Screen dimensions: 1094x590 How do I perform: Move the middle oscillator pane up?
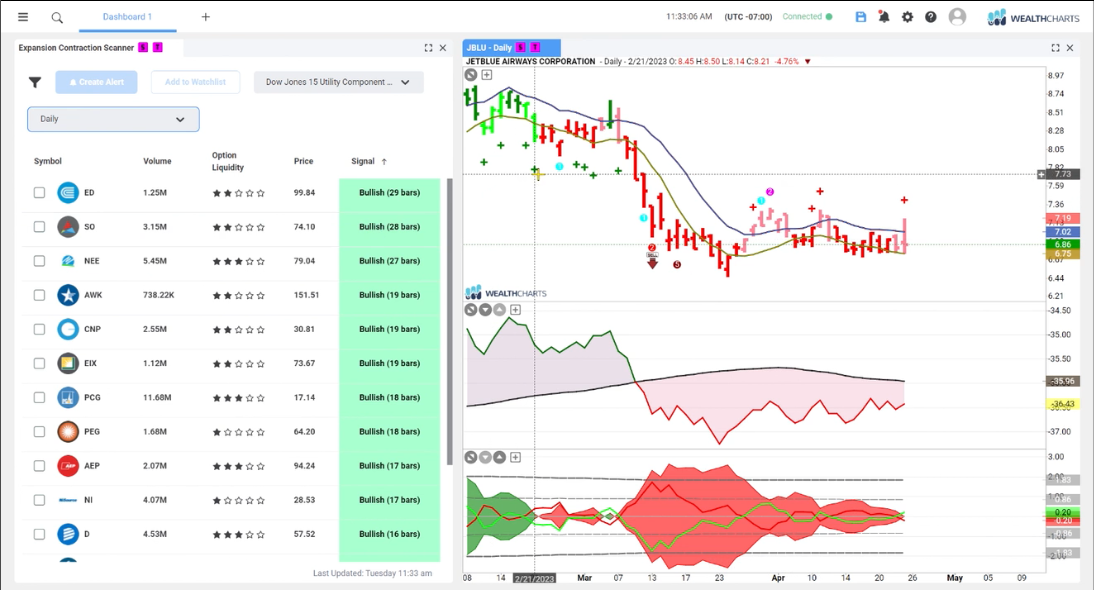click(x=500, y=310)
